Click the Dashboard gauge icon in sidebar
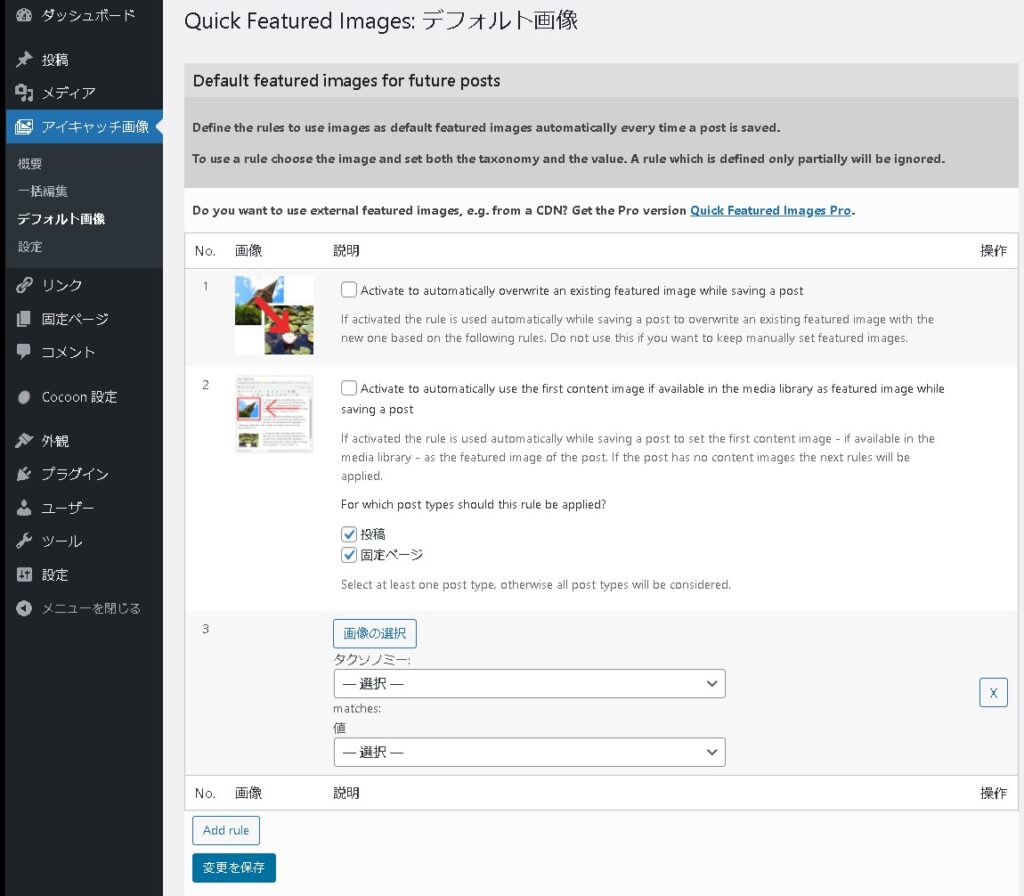This screenshot has width=1024, height=896. click(x=25, y=15)
